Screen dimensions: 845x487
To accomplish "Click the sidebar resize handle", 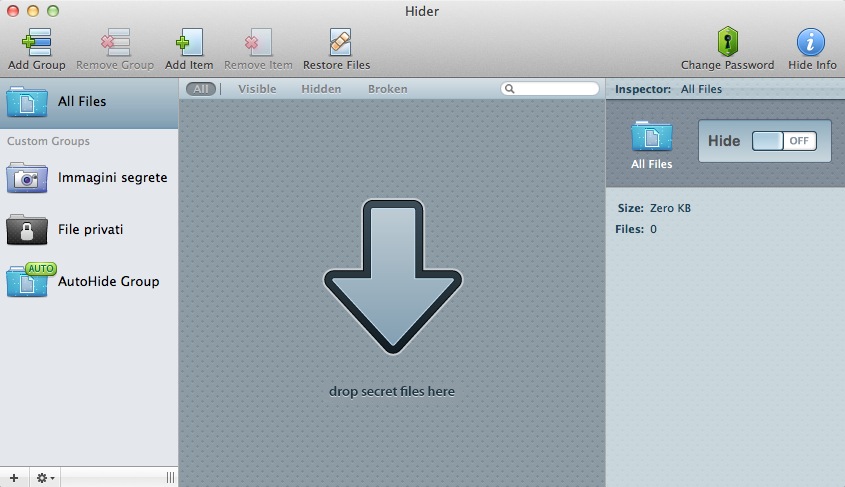I will [x=170, y=478].
